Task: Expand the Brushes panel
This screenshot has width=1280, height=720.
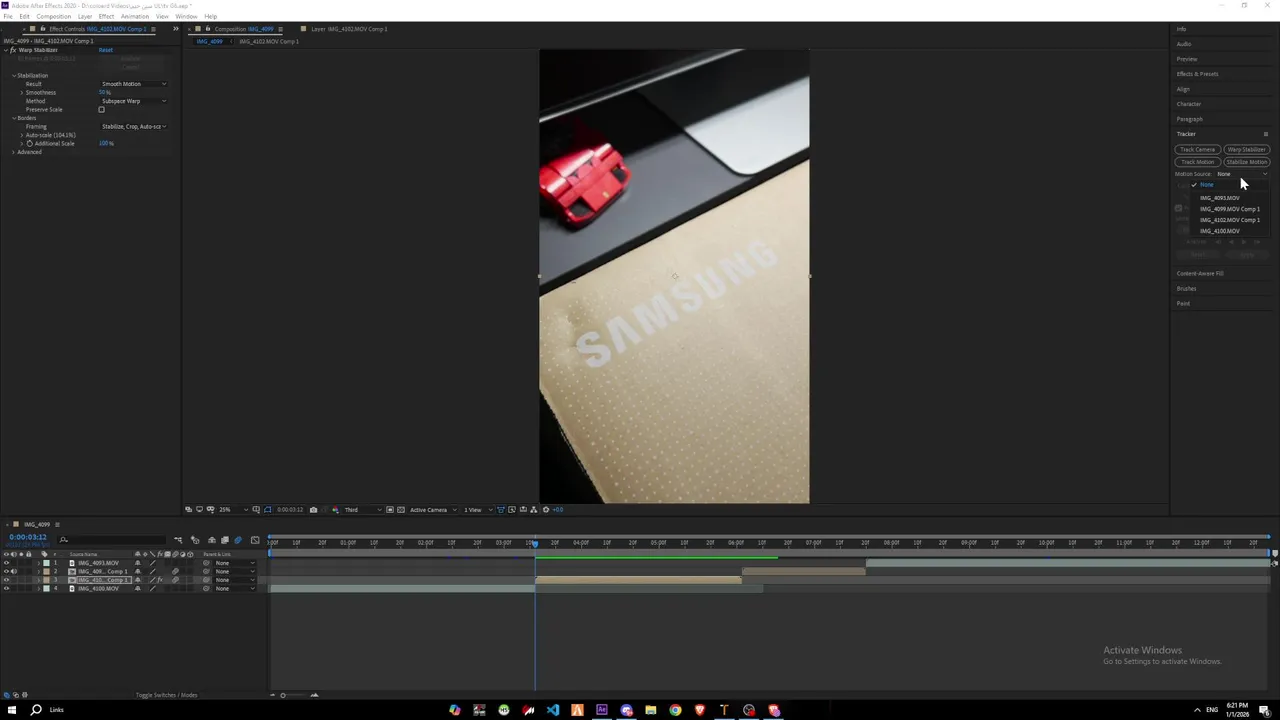Action: 1186,288
